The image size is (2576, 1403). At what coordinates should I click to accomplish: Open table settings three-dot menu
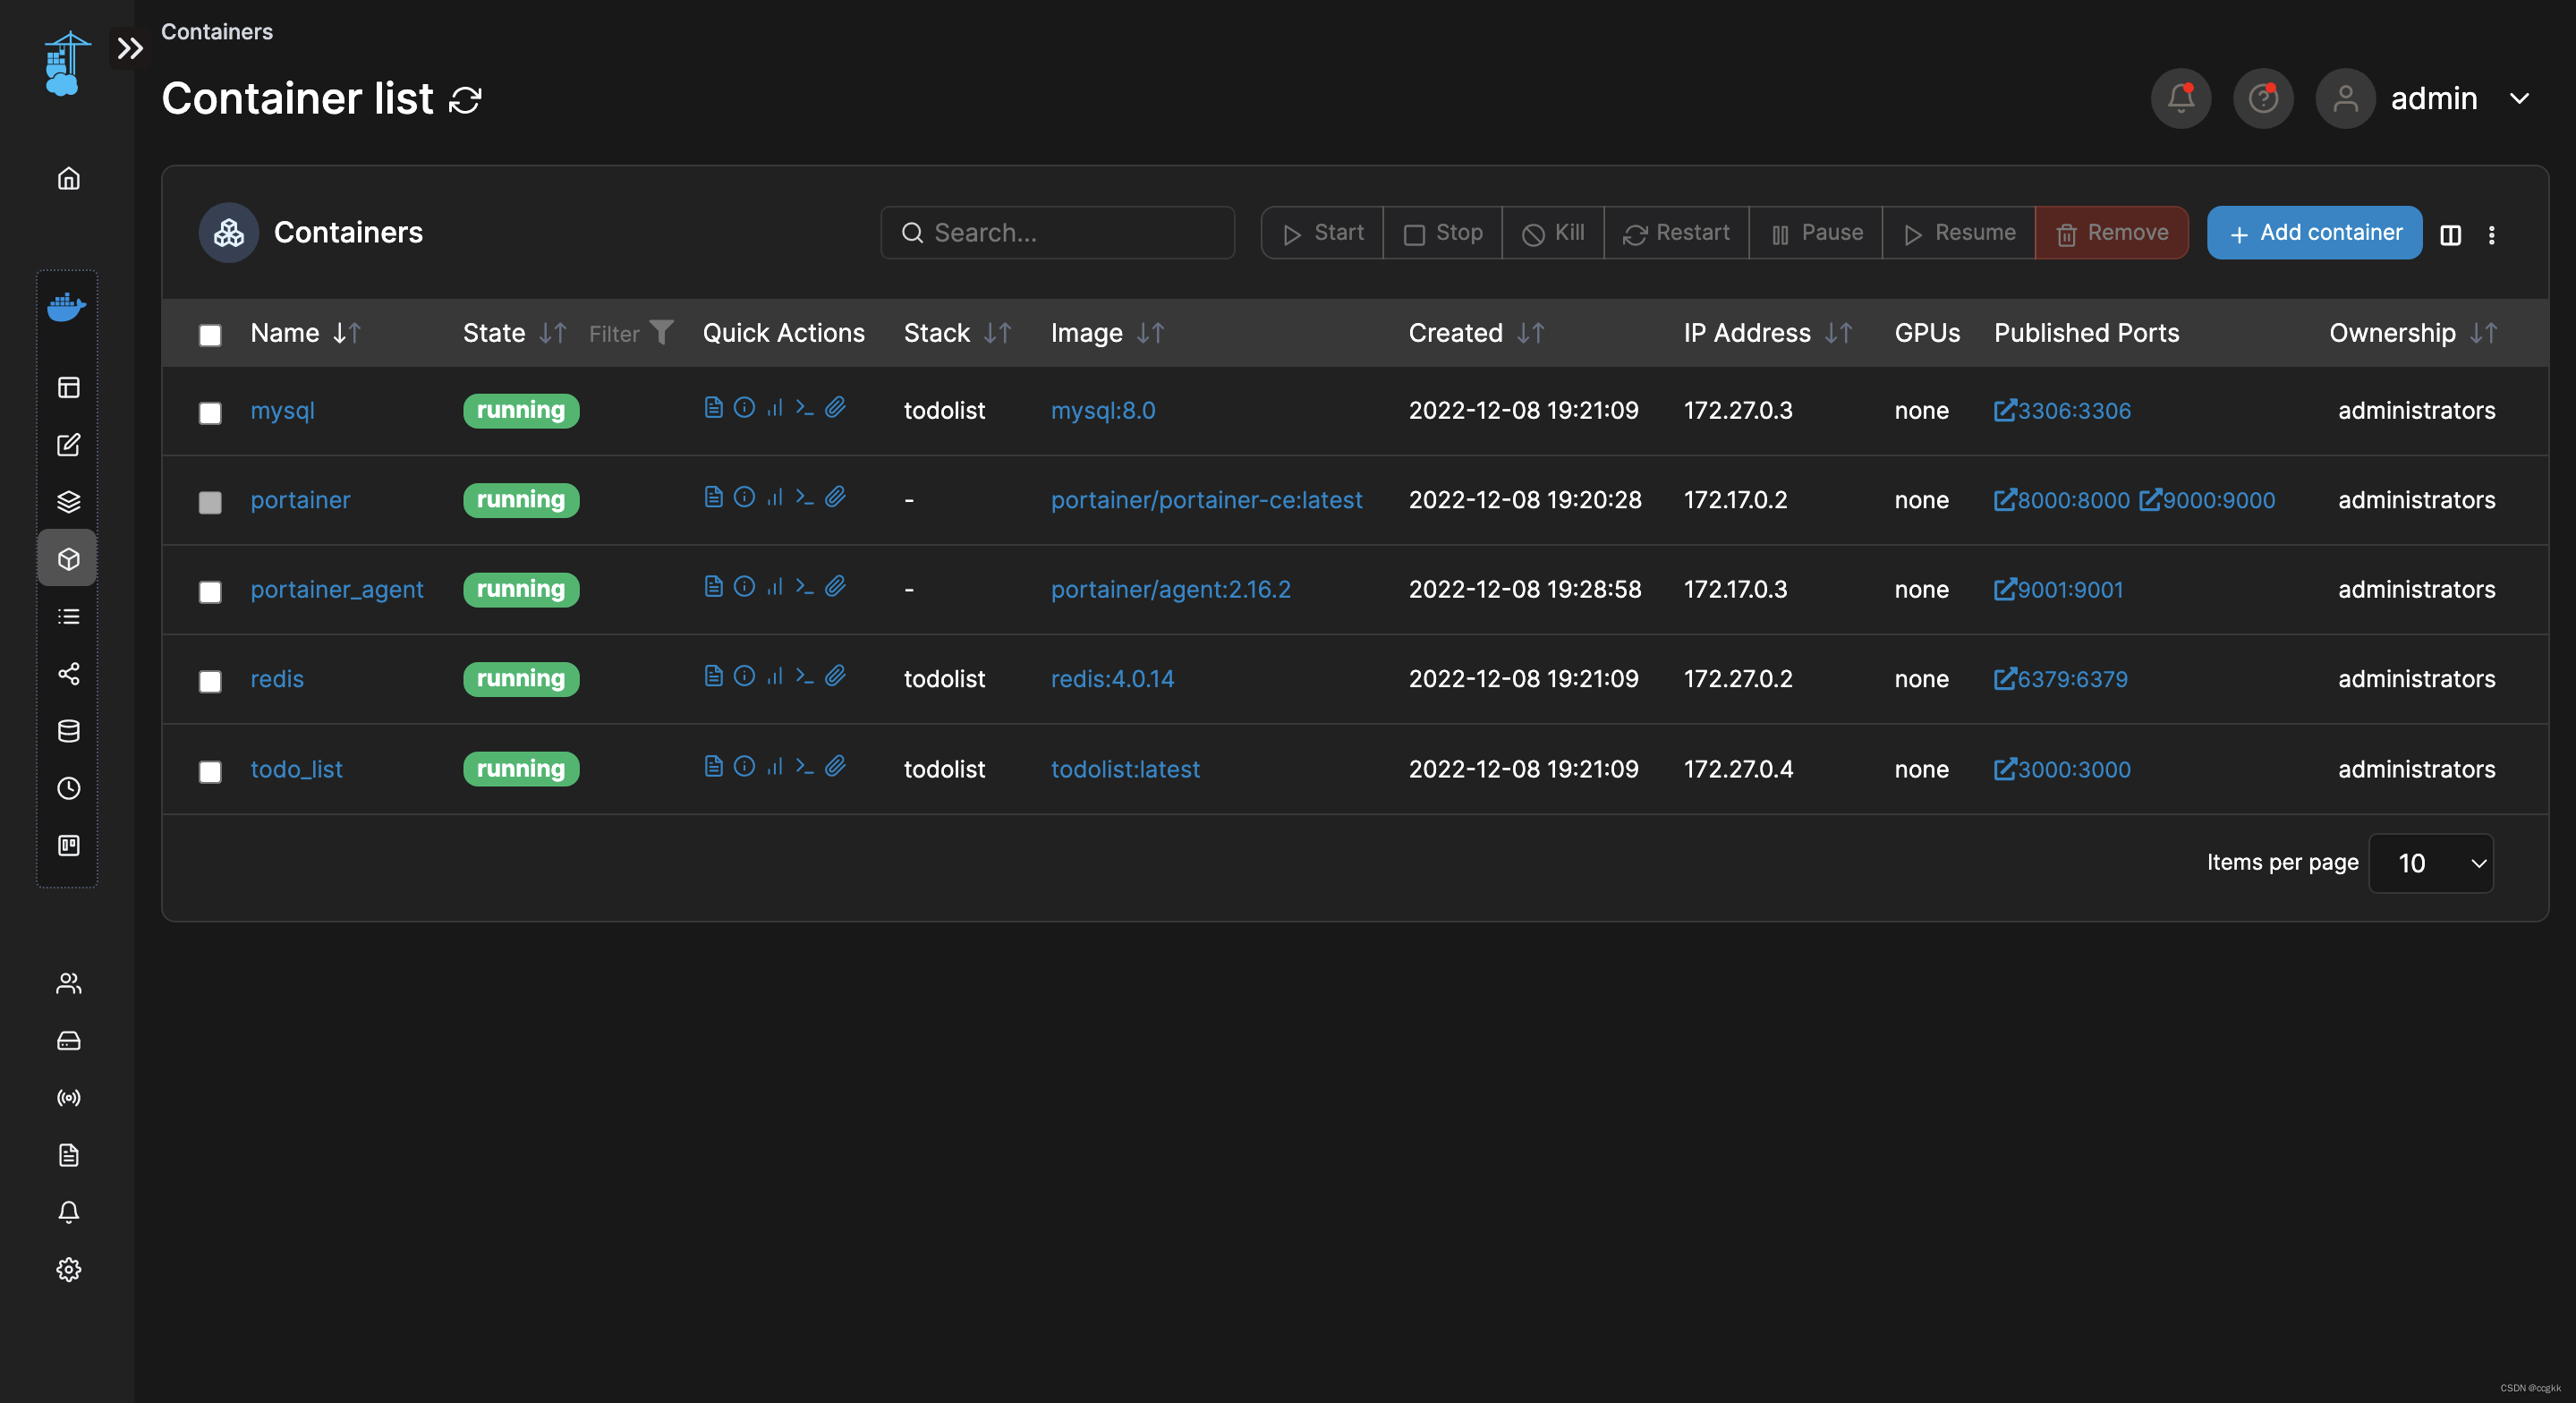(2491, 235)
